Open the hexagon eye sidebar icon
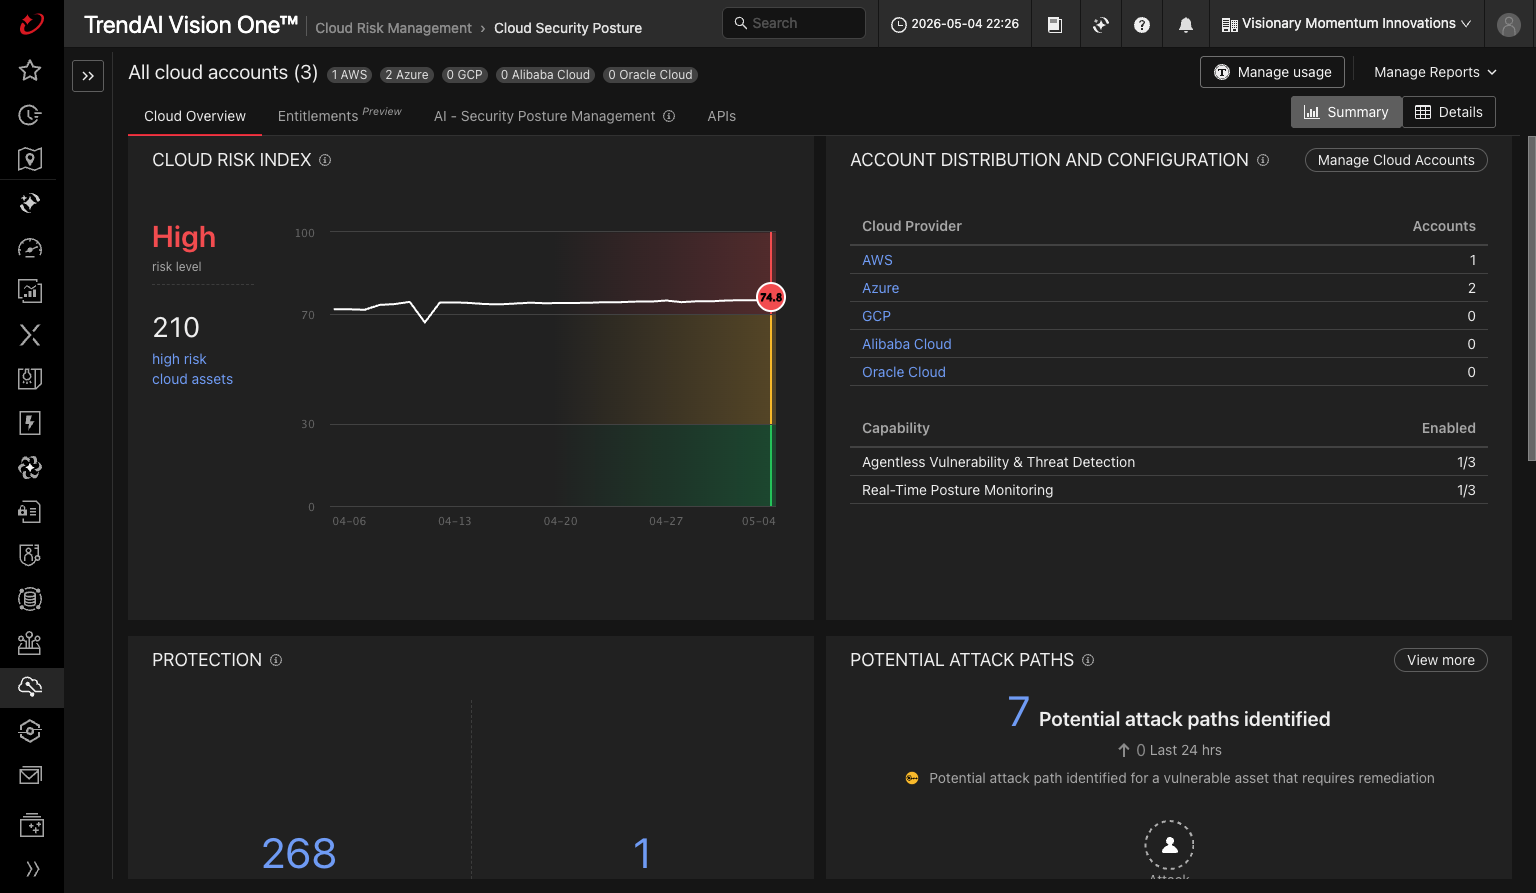The width and height of the screenshot is (1536, 893). pyautogui.click(x=30, y=731)
